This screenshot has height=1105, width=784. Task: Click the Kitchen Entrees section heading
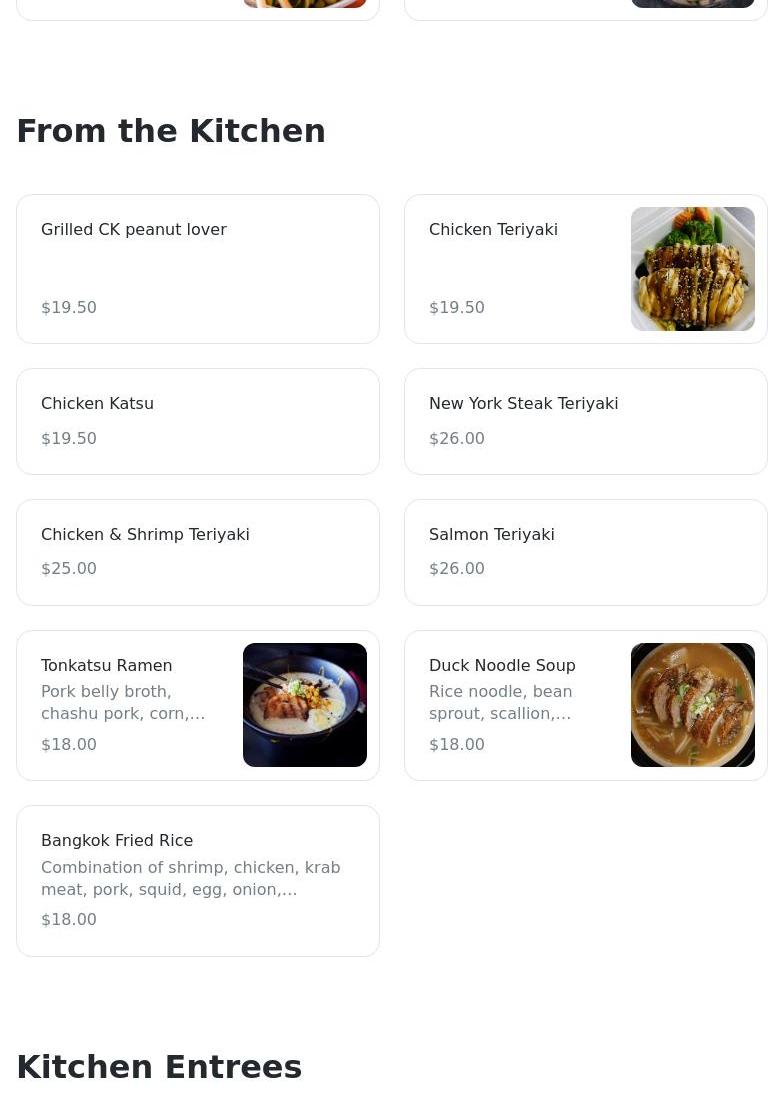[159, 1067]
